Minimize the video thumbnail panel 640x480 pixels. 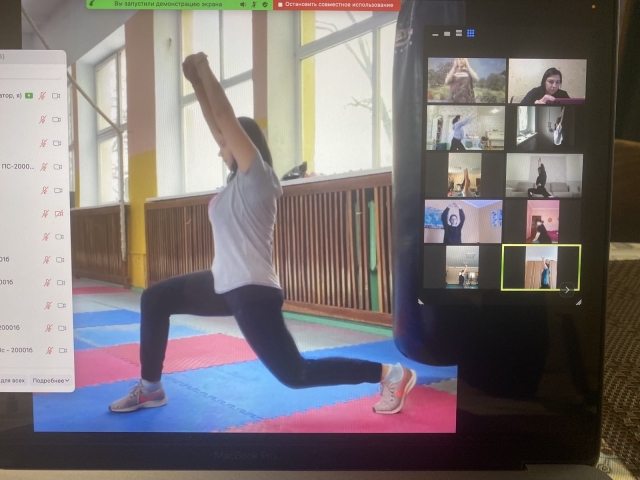435,35
